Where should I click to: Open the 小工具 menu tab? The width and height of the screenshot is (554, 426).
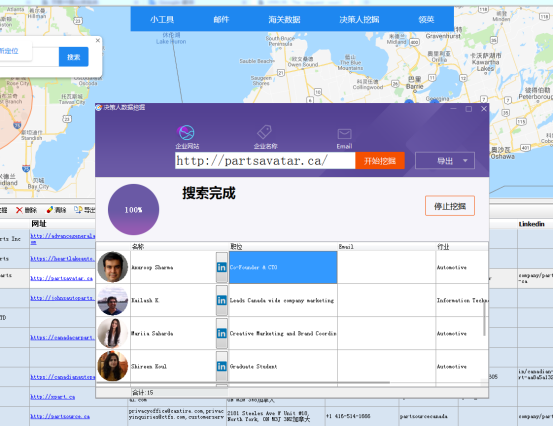pos(162,19)
